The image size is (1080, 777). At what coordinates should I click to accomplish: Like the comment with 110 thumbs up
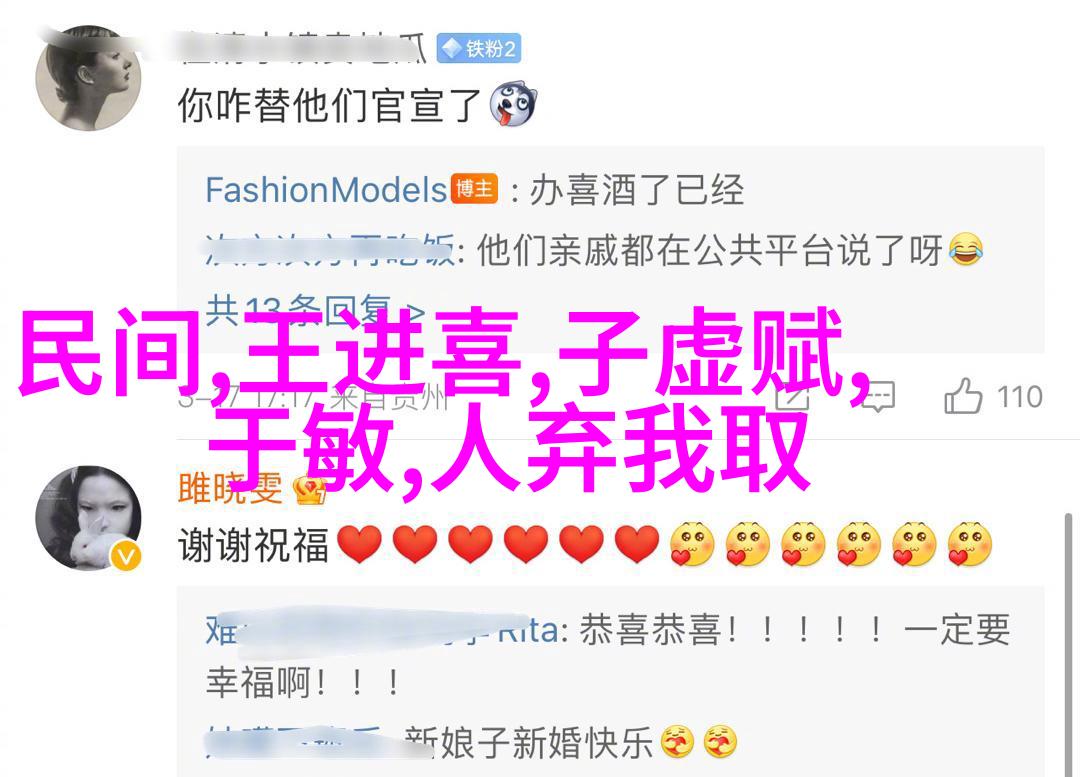[x=993, y=396]
